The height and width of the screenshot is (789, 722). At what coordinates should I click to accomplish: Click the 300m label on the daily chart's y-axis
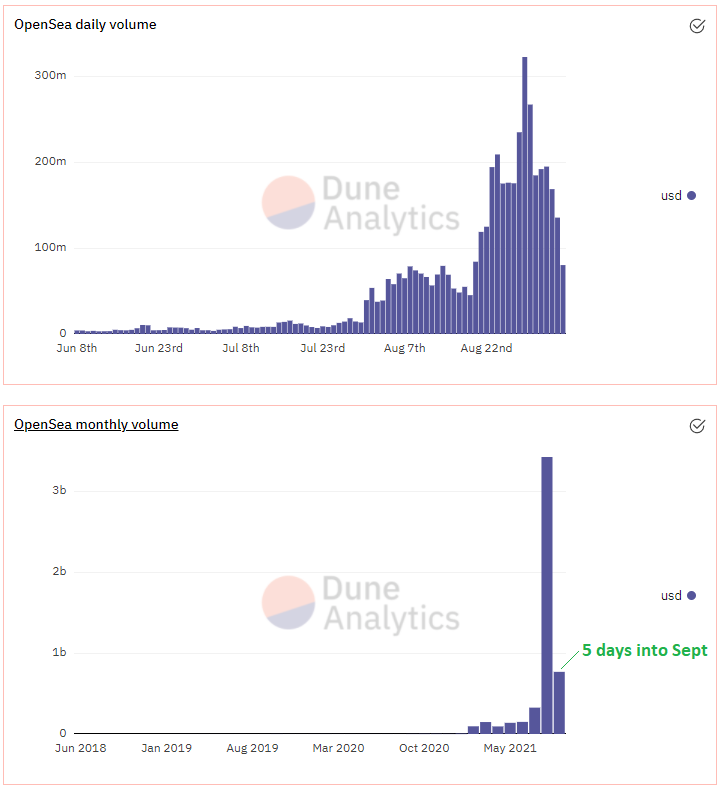click(50, 75)
